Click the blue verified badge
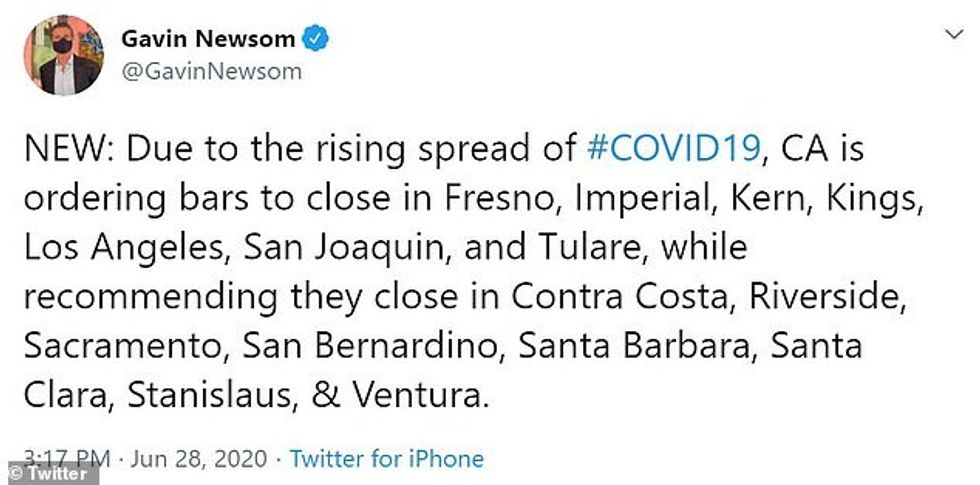Screen dimensions: 980x485 tap(317, 40)
